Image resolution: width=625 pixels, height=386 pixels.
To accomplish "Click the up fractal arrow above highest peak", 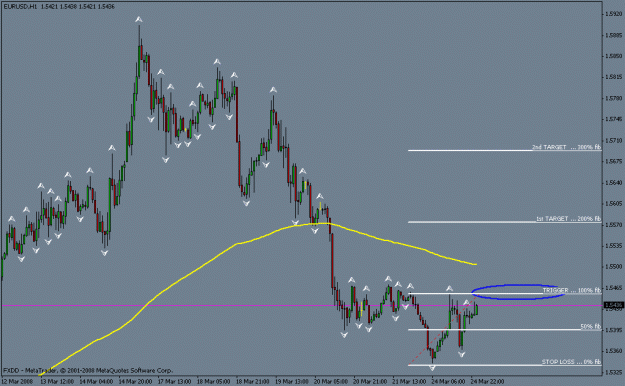I will [139, 19].
